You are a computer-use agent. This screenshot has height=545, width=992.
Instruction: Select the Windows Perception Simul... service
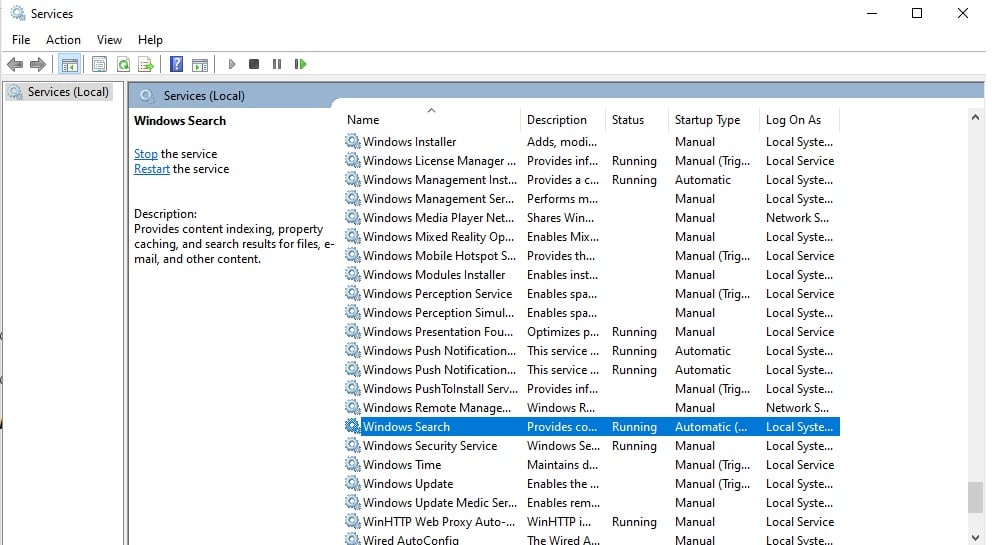[x=592, y=313]
